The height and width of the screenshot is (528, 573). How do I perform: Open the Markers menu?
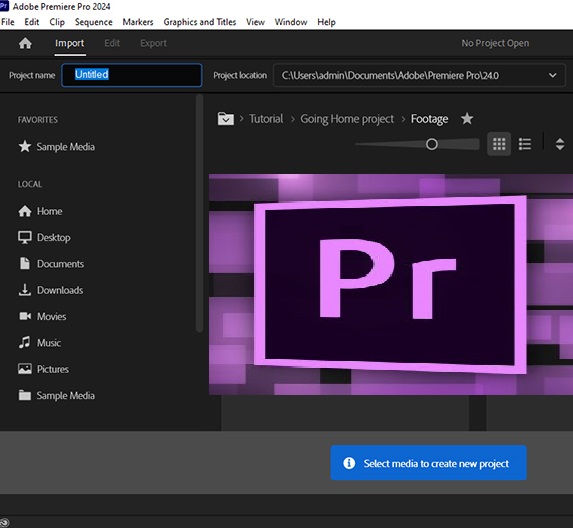click(138, 22)
